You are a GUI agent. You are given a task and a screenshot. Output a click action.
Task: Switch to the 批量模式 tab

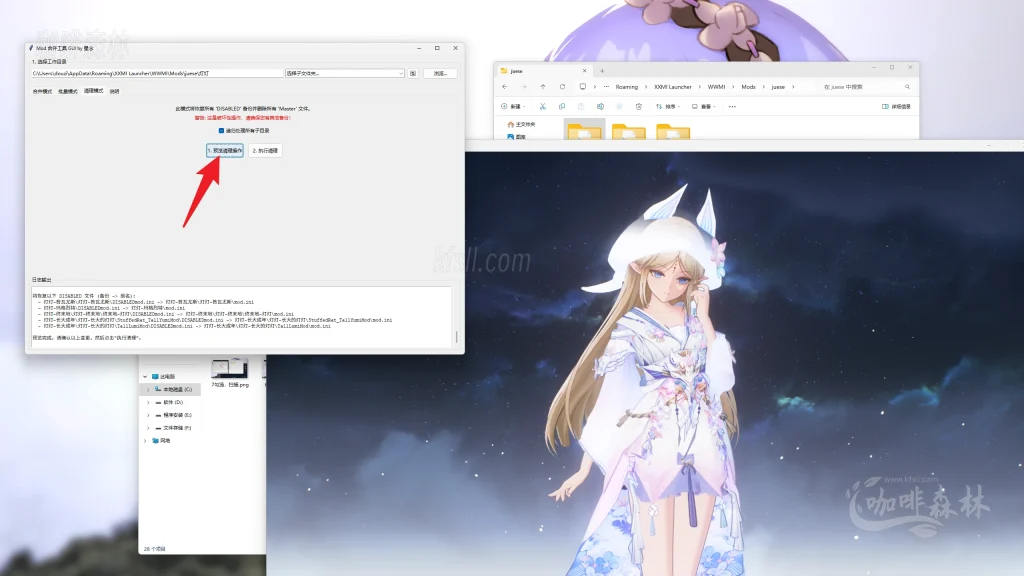click(68, 91)
